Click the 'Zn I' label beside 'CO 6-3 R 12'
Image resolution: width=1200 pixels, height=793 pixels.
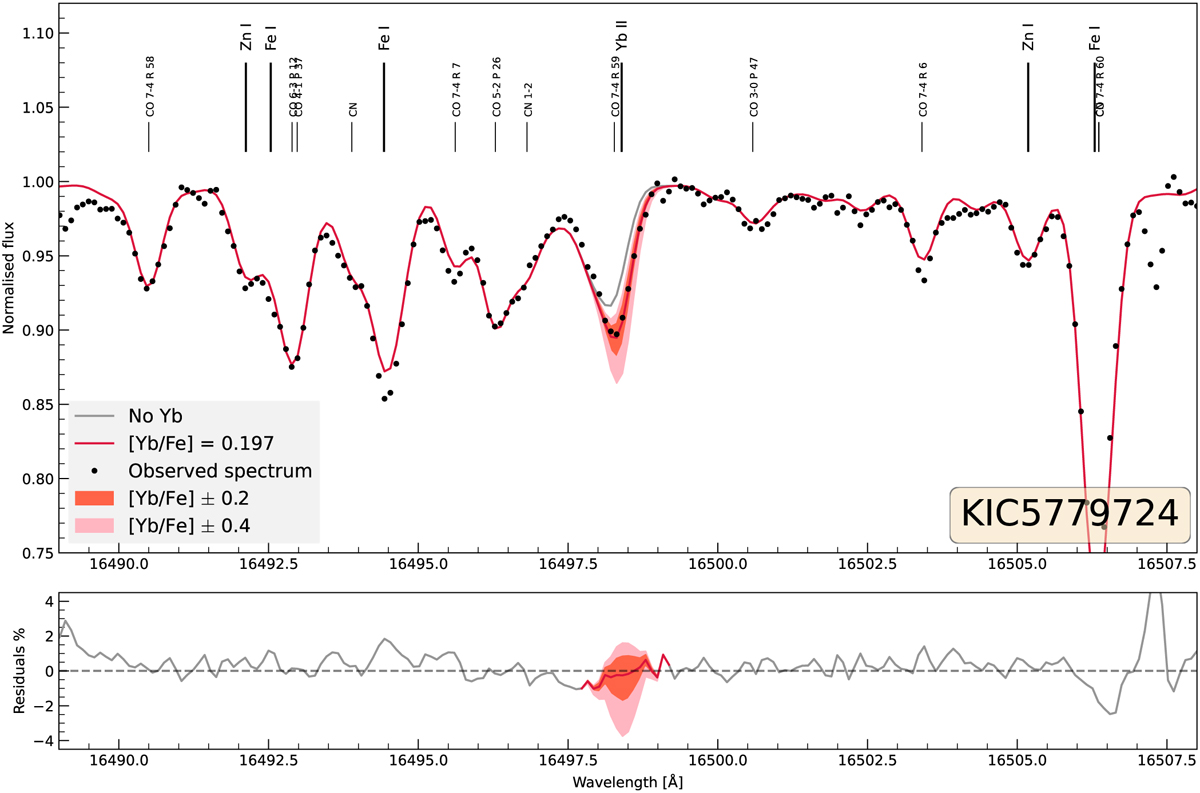tap(246, 39)
